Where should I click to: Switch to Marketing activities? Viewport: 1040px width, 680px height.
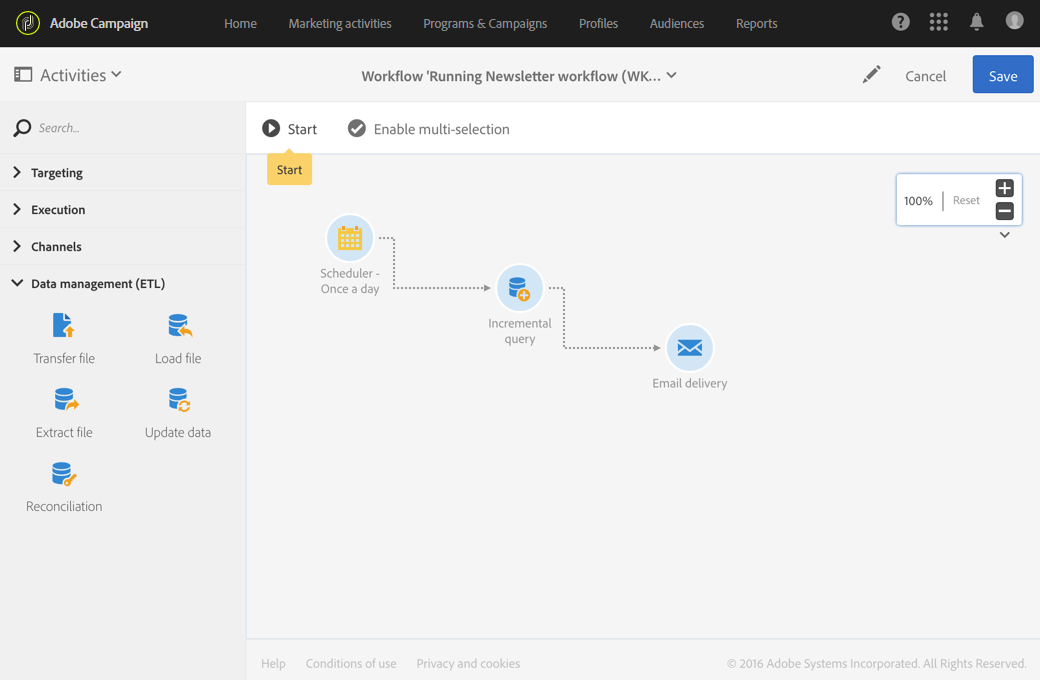340,22
